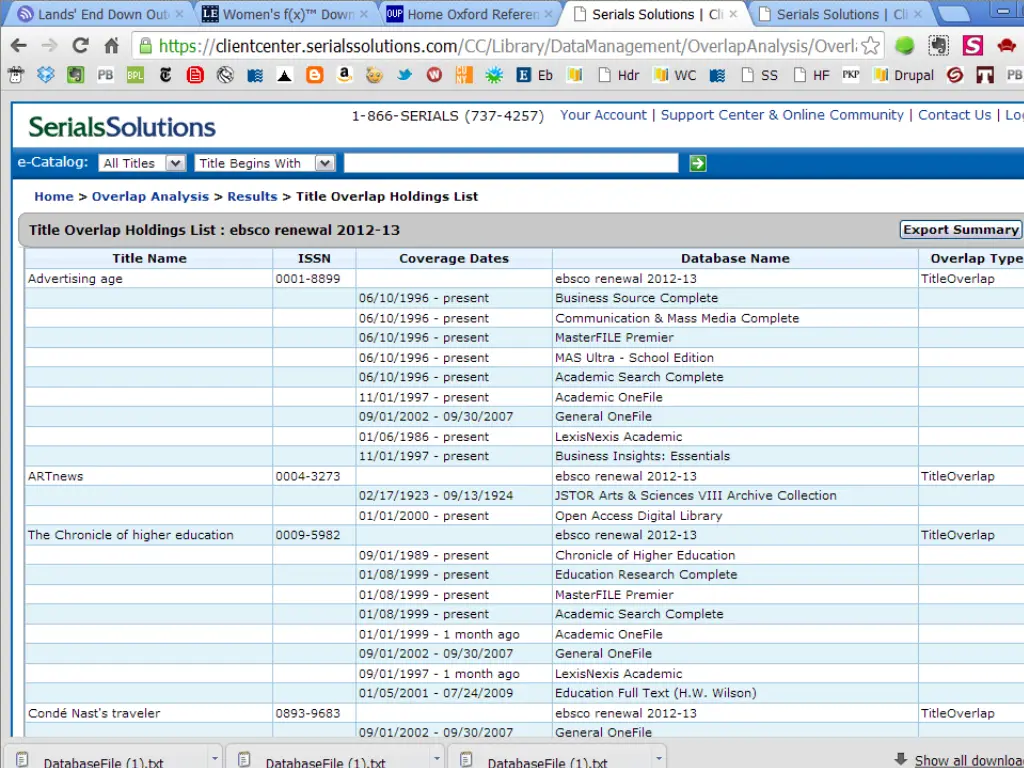
Task: Click the browser forward arrow
Action: point(49,46)
